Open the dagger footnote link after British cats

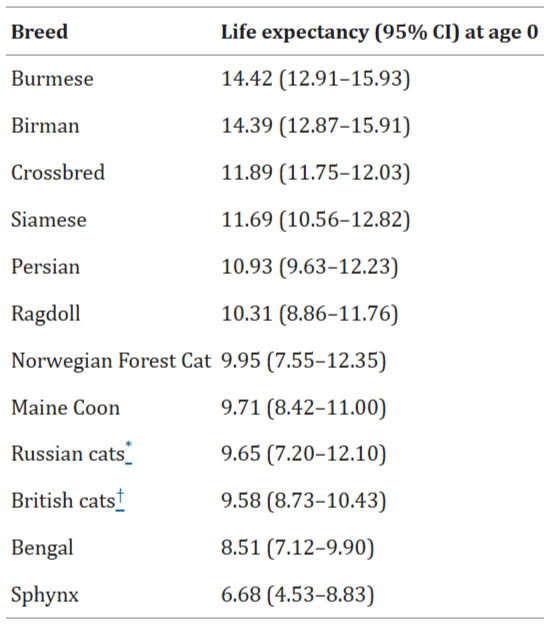[120, 500]
